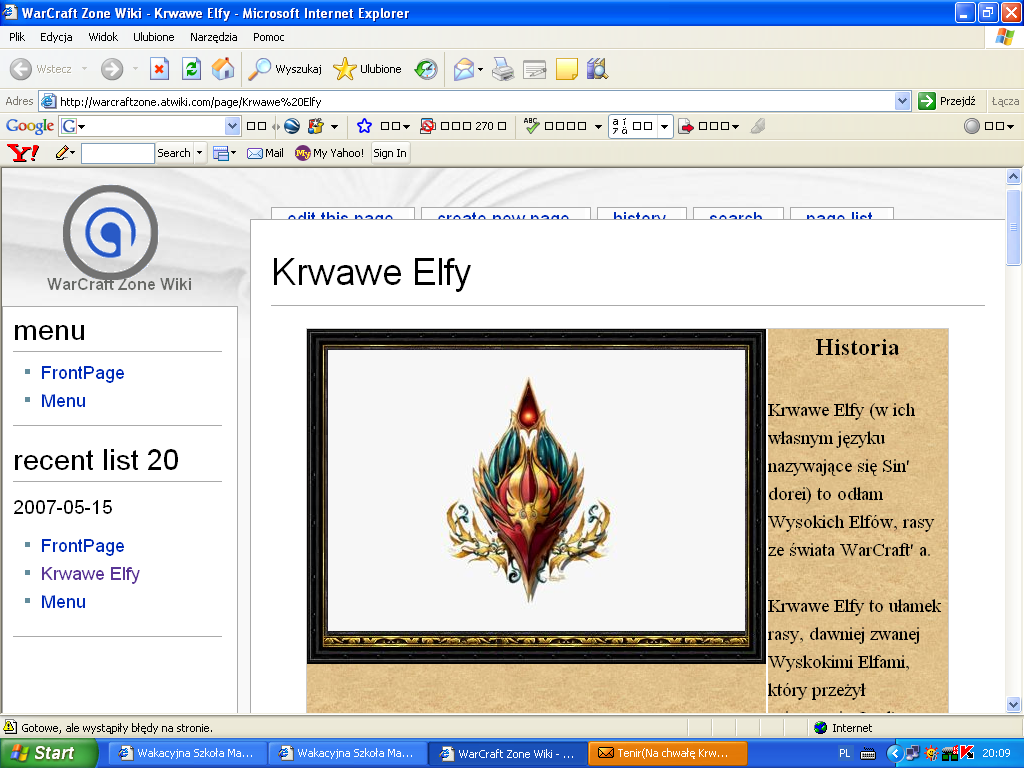Open Krwawe Elfy link in recent list
The width and height of the screenshot is (1024, 768).
[x=90, y=574]
